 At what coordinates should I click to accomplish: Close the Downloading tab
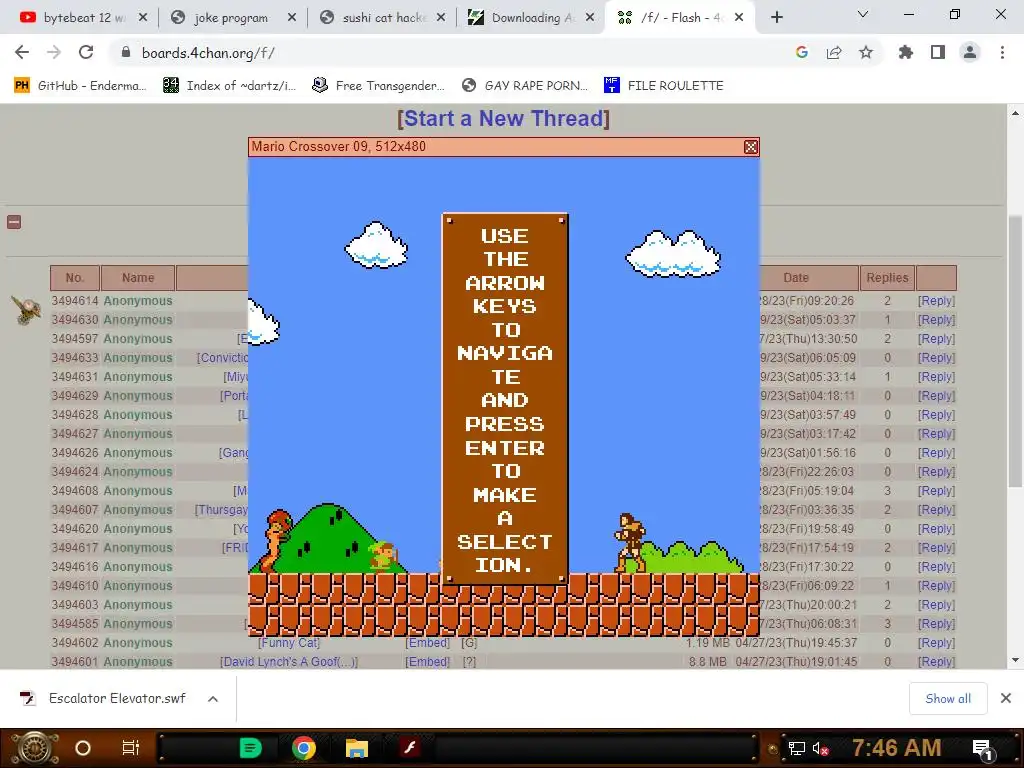(590, 18)
